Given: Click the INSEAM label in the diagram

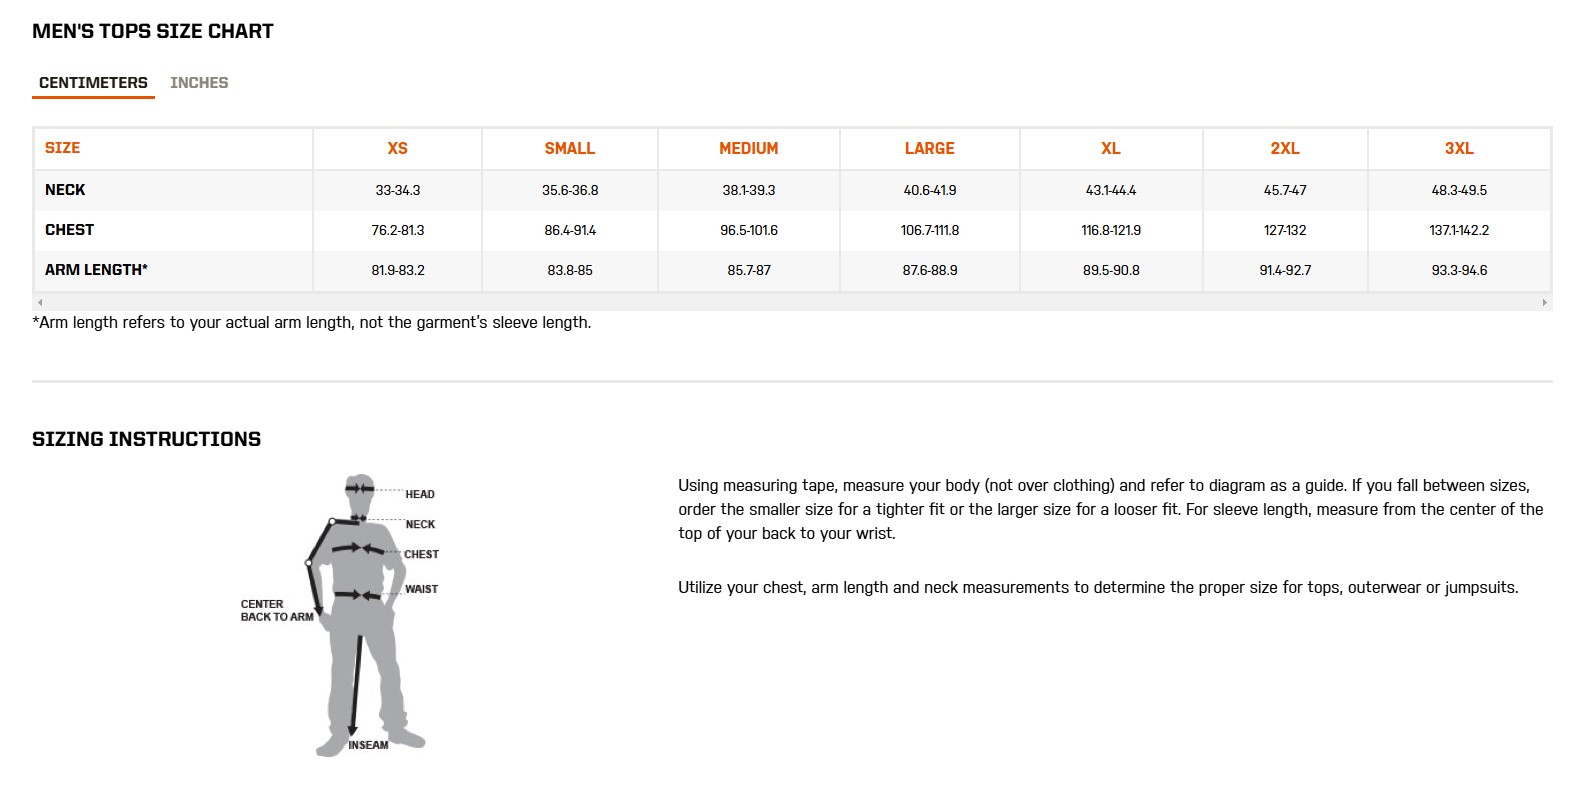Looking at the screenshot, I should 368,745.
